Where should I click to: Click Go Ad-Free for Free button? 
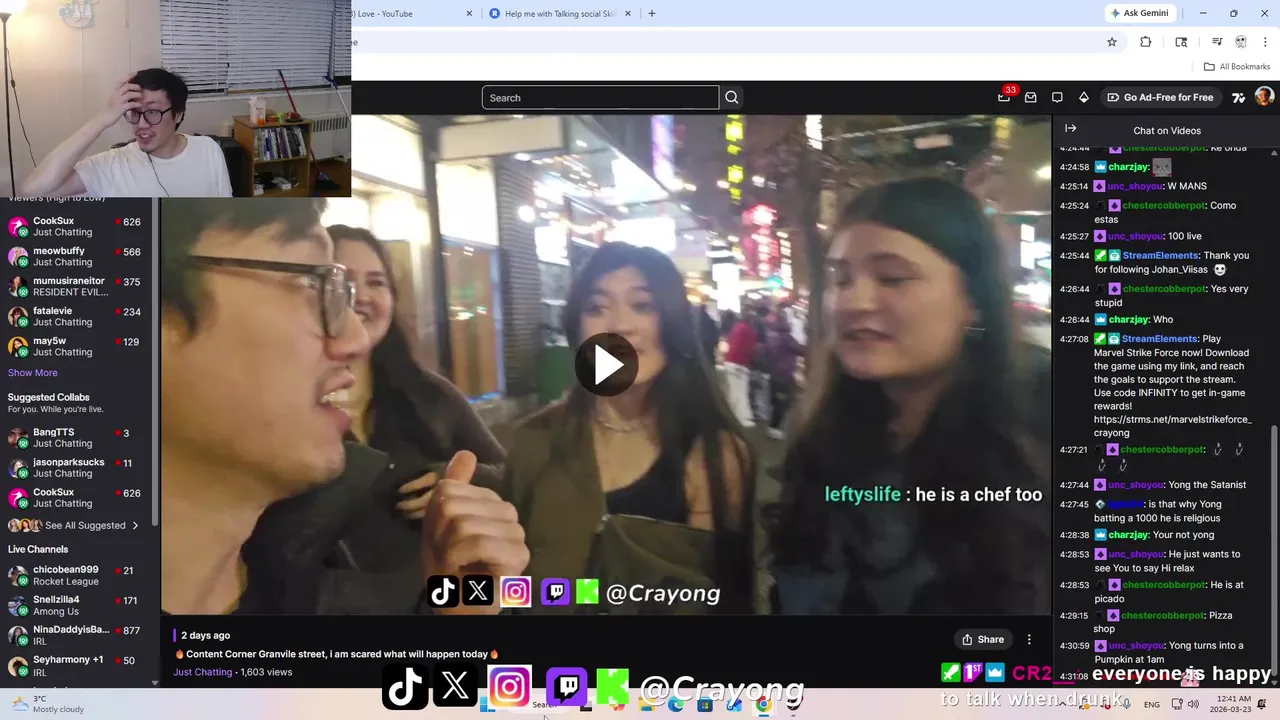click(1160, 97)
